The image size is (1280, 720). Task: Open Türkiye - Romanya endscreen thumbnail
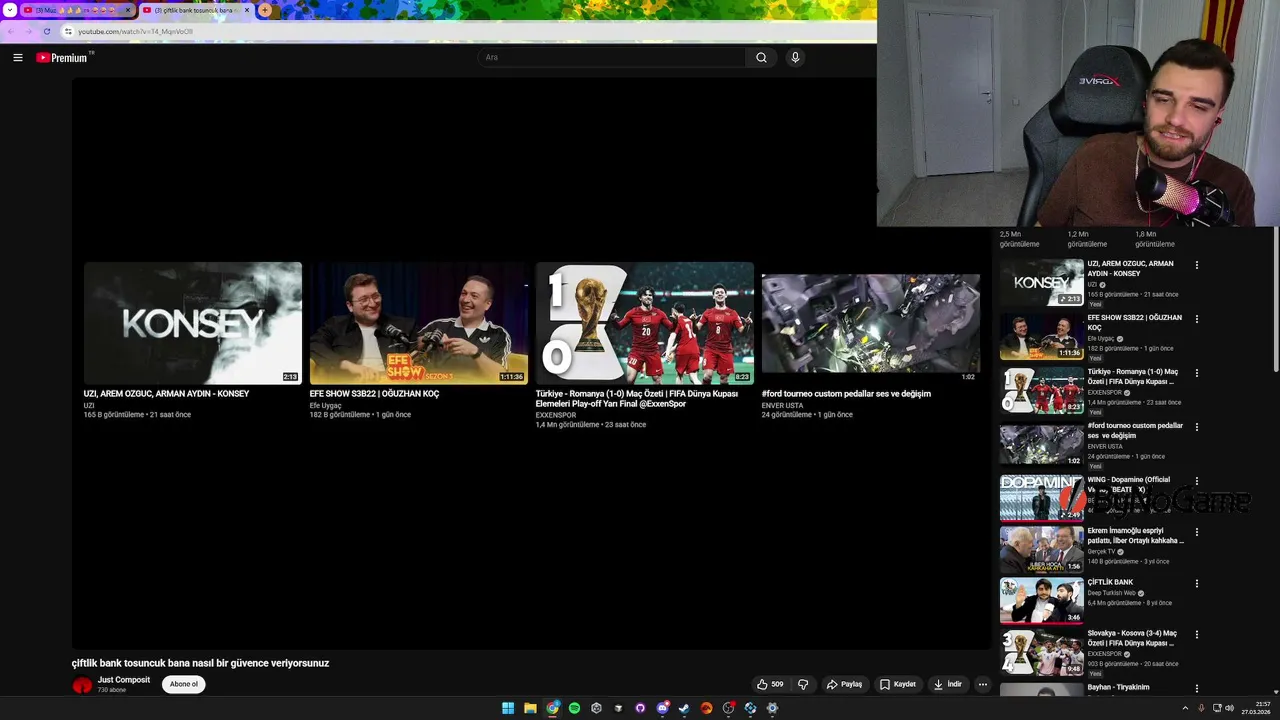(645, 323)
